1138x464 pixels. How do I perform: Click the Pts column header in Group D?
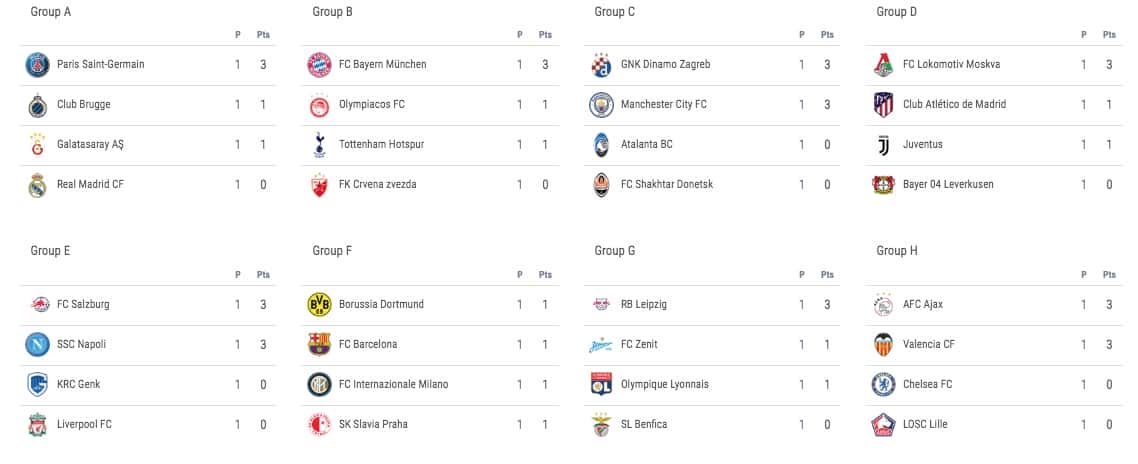coord(1109,35)
